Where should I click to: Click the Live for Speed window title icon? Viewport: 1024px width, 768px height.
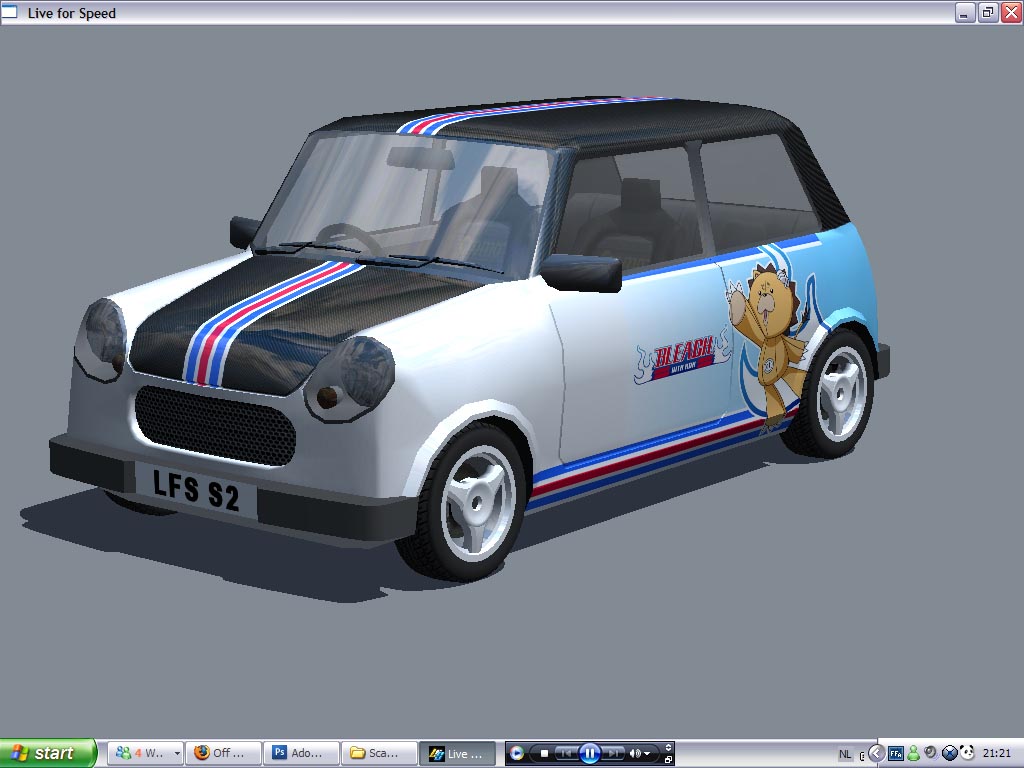coord(9,12)
